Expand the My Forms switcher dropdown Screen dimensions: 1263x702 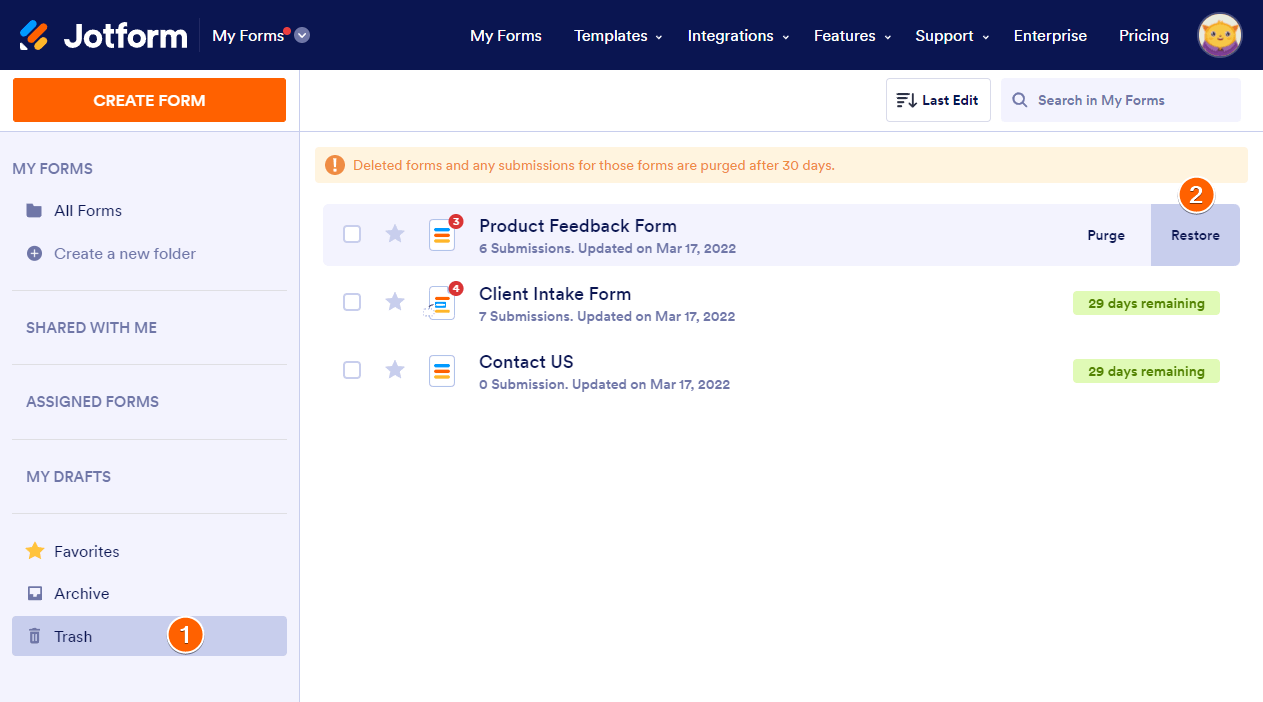pyautogui.click(x=302, y=35)
